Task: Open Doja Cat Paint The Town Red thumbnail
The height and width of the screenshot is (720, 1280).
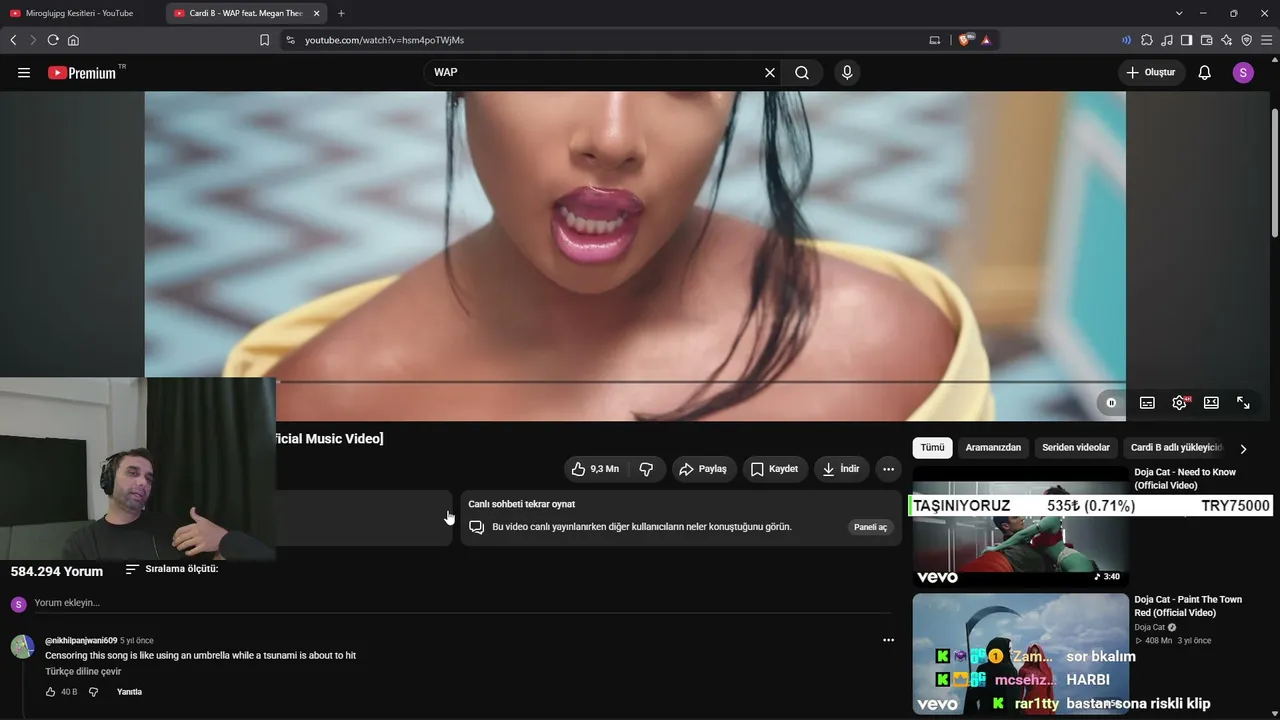Action: (1020, 654)
